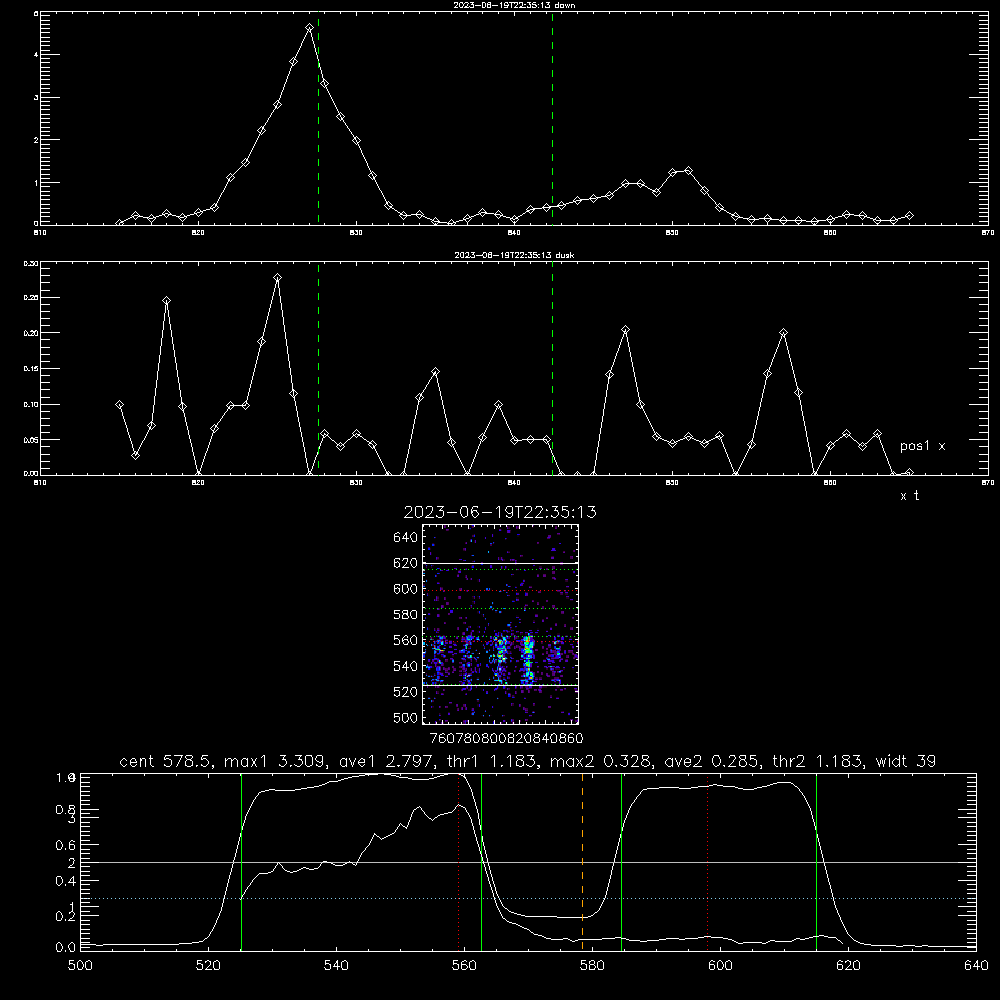
Task: Click the upper red dotted line near 598 in the spectral image
Action: point(500,591)
